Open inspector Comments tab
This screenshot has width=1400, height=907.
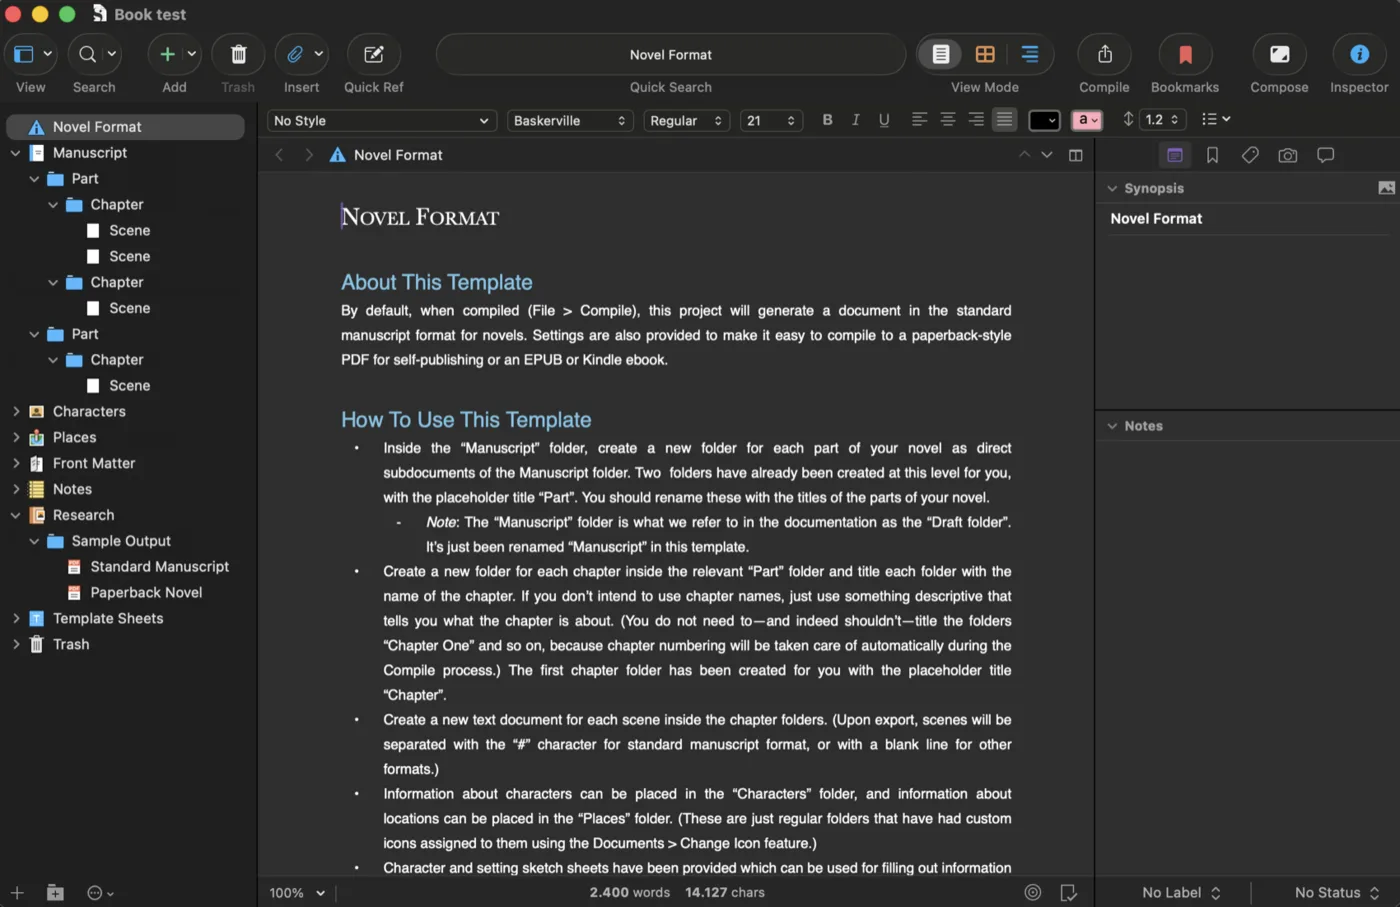pos(1326,155)
